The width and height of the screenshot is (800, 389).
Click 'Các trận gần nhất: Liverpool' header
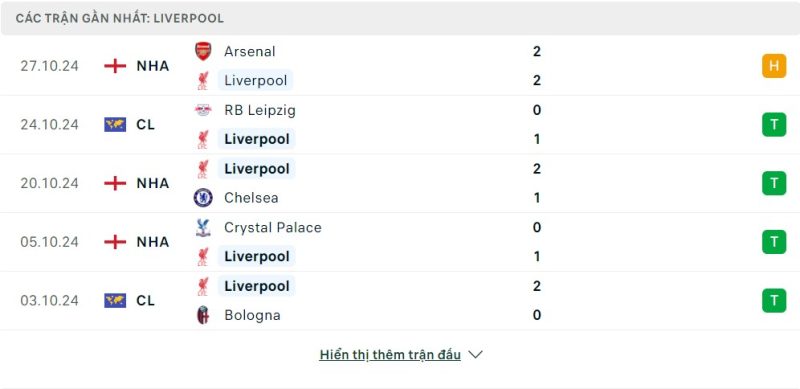click(x=119, y=18)
